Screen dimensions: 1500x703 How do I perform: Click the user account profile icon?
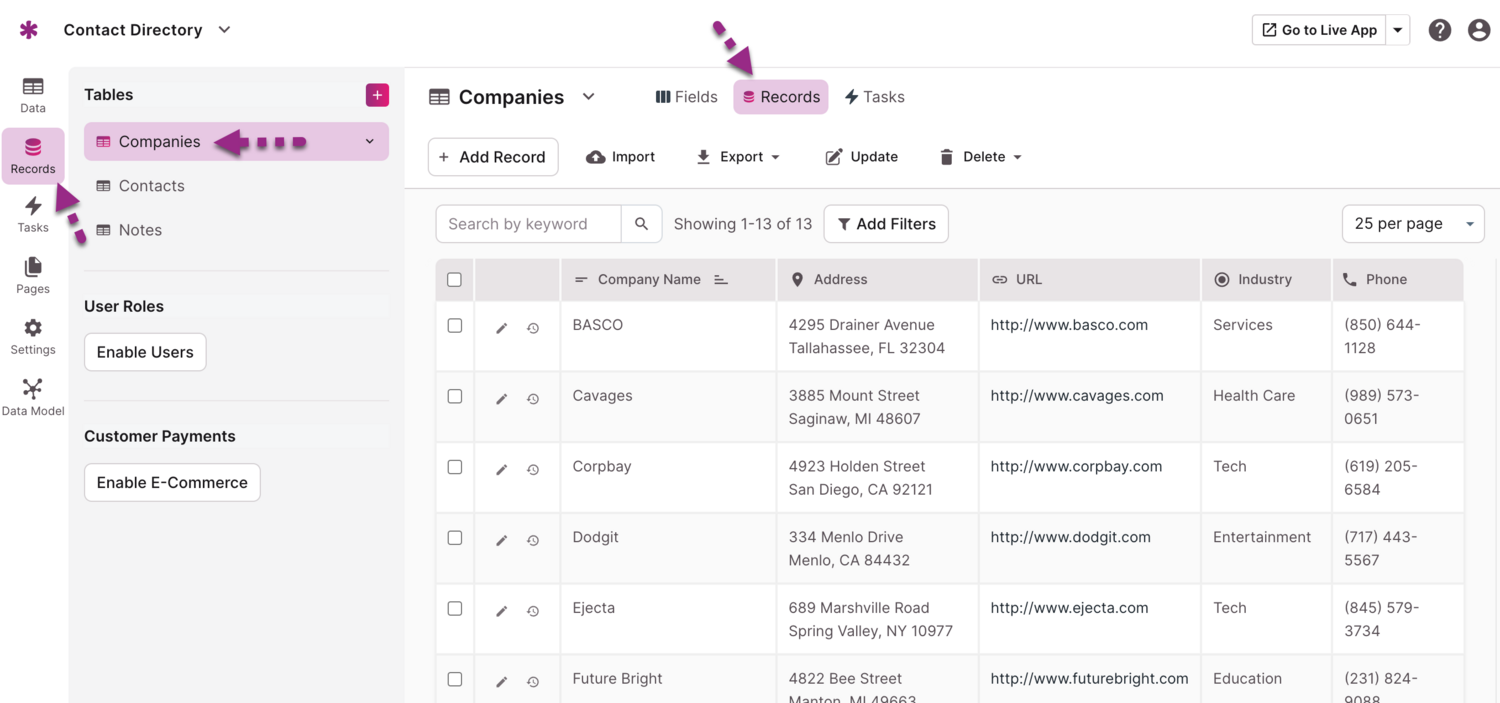point(1479,30)
